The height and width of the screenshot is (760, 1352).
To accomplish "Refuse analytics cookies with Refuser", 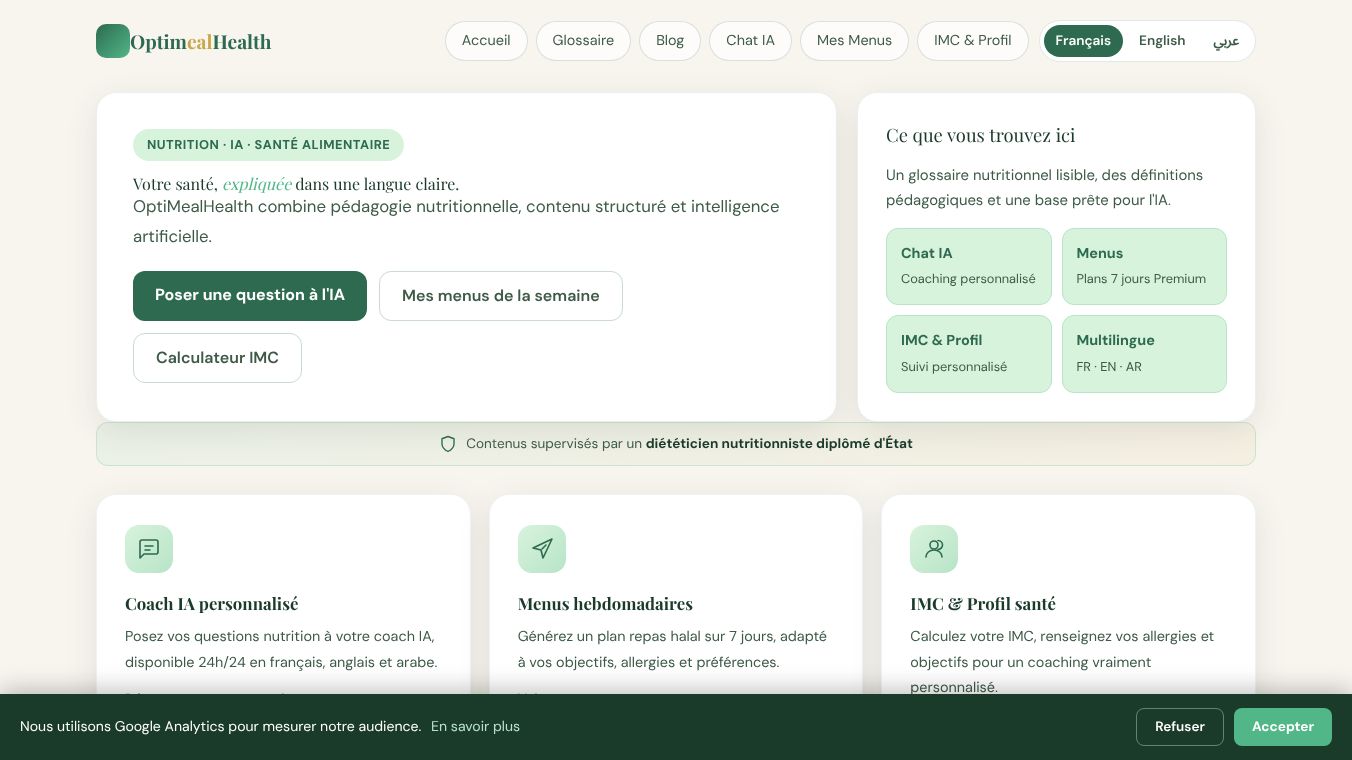I will pyautogui.click(x=1180, y=727).
